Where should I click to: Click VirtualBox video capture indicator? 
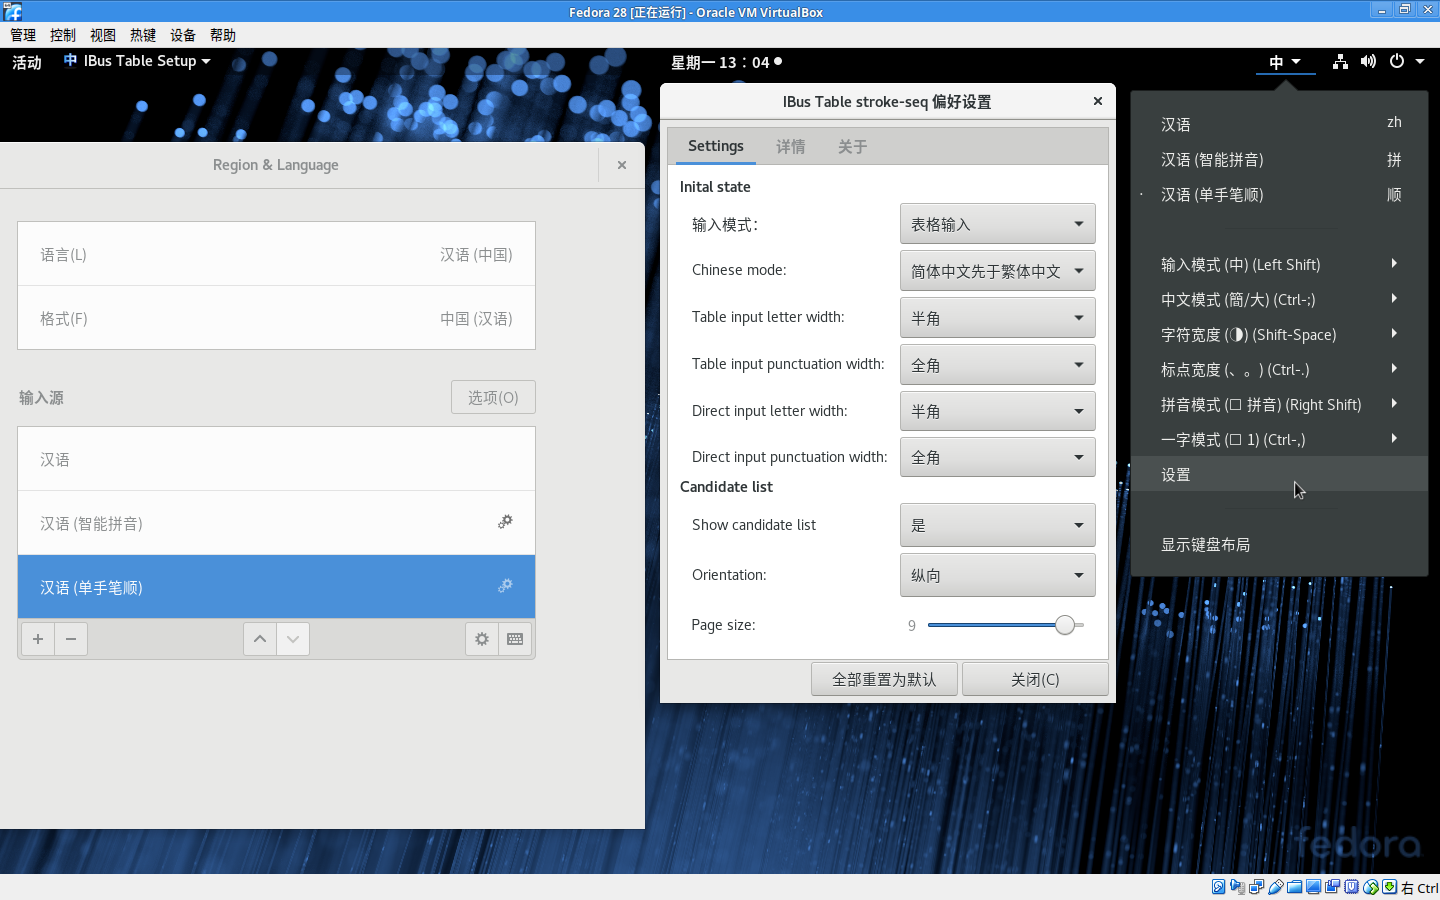[x=1332, y=887]
